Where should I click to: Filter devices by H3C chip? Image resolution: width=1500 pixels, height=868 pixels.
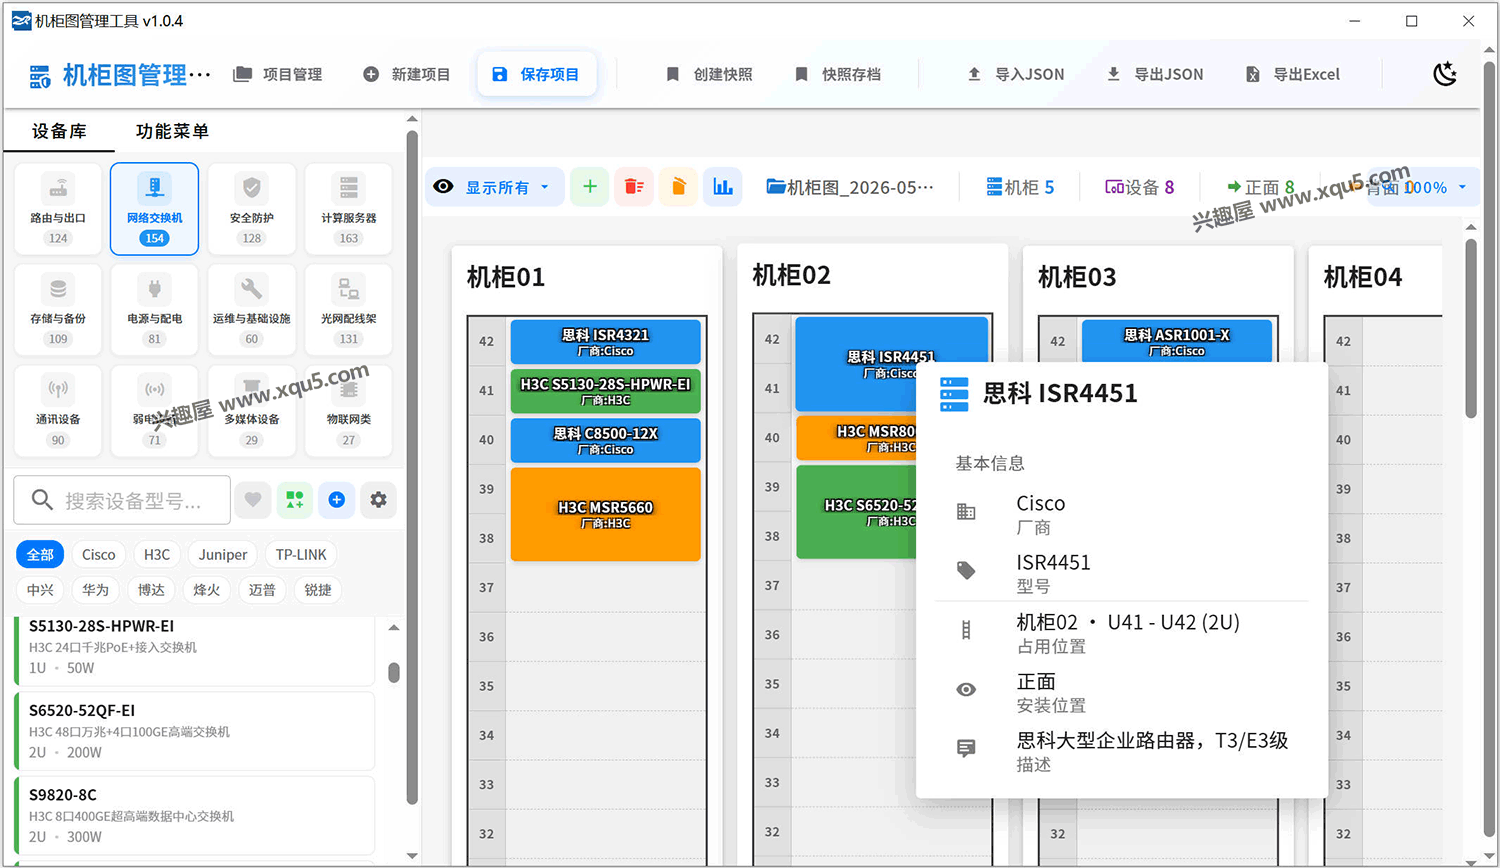157,554
